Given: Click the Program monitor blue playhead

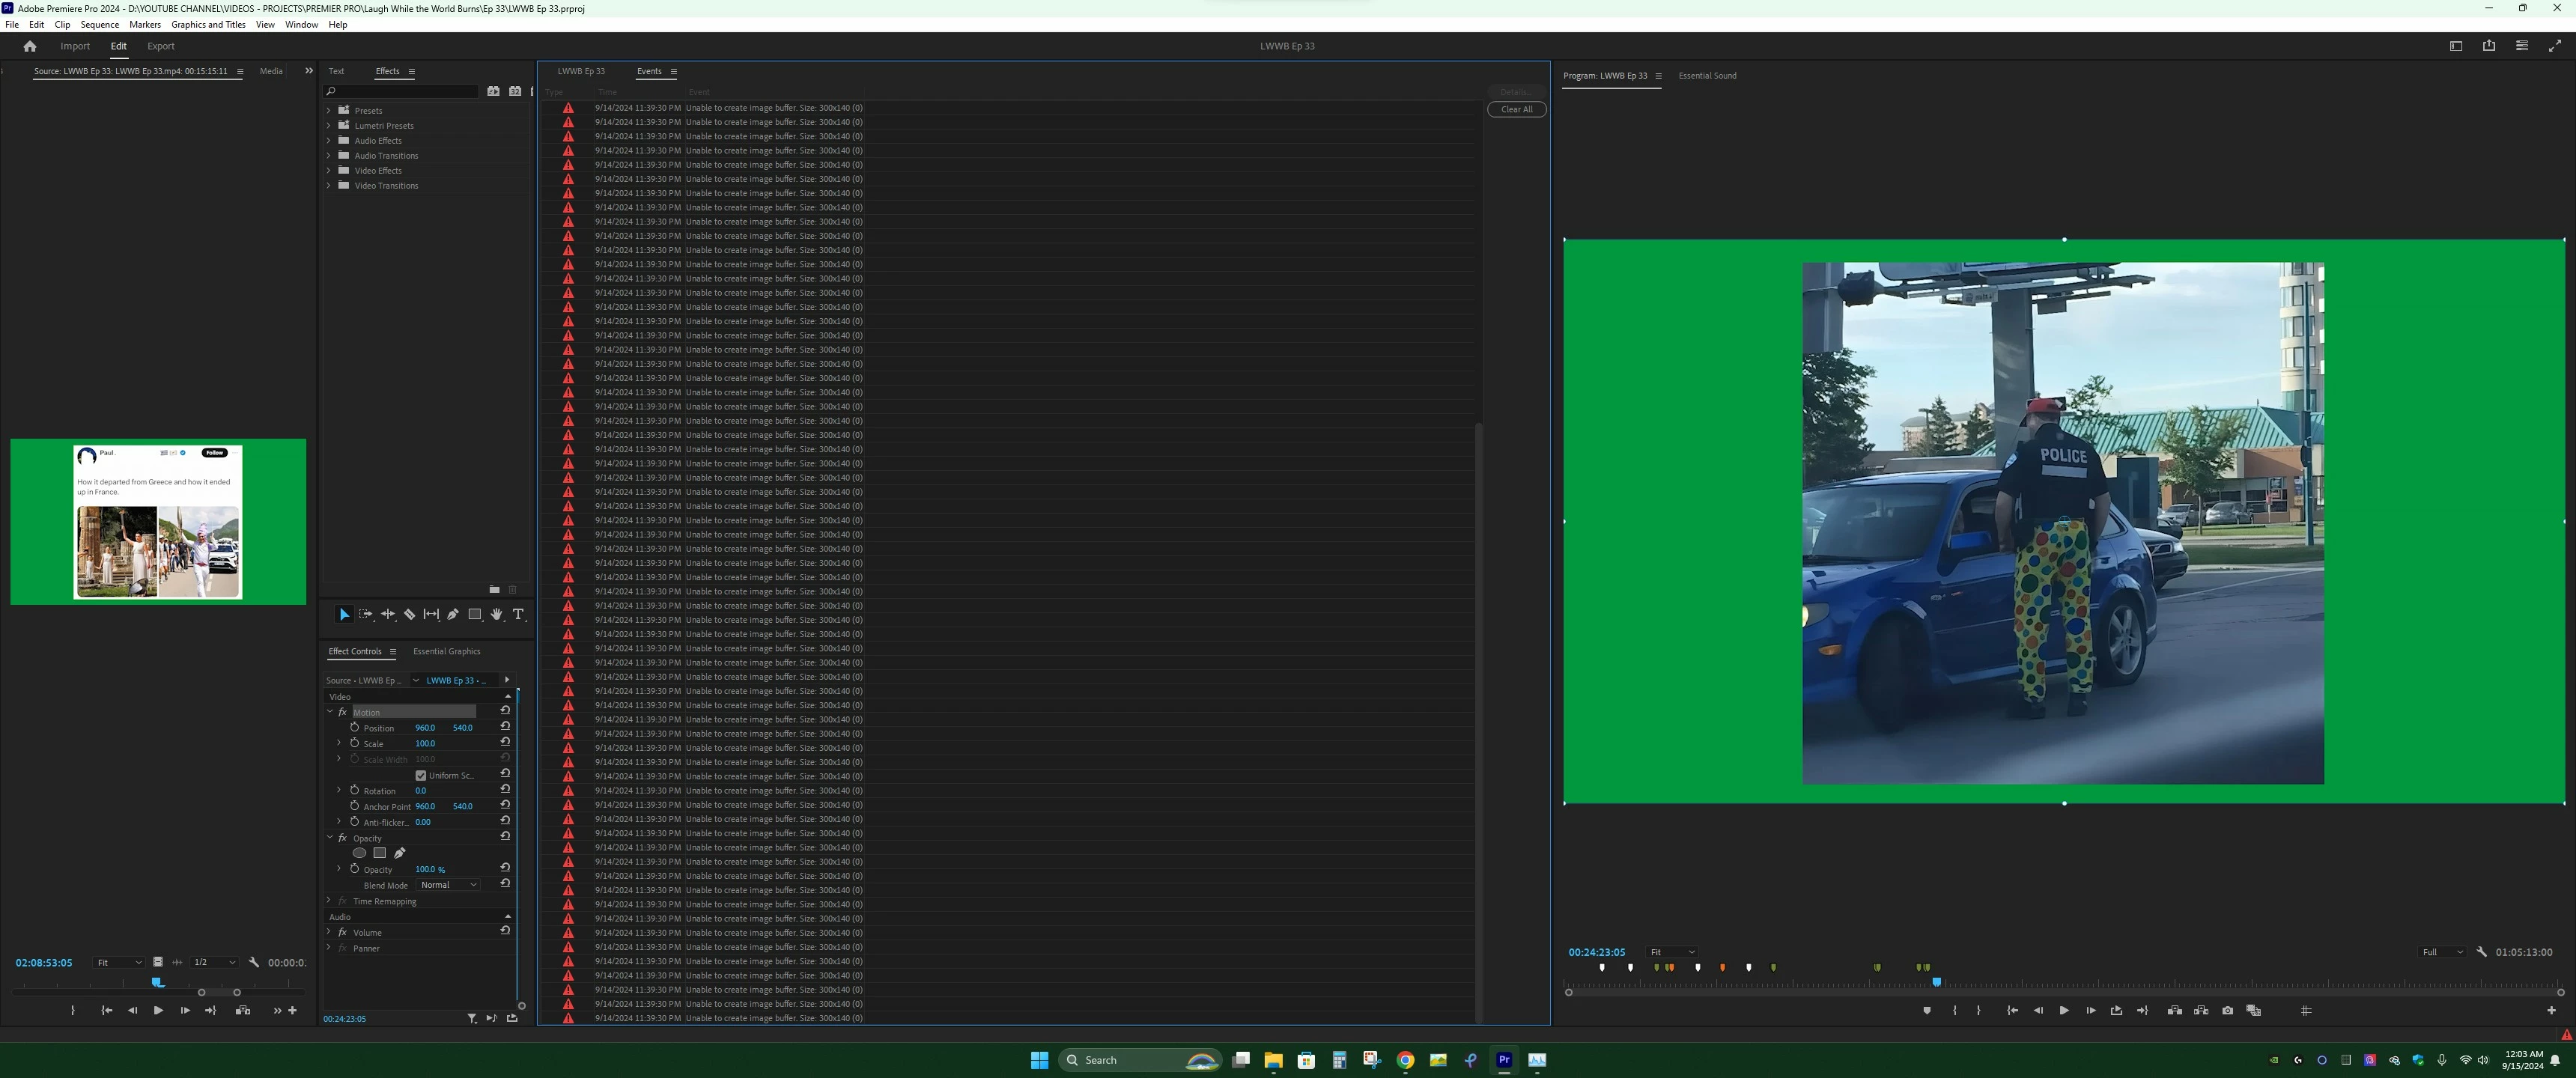Looking at the screenshot, I should click(x=1936, y=982).
